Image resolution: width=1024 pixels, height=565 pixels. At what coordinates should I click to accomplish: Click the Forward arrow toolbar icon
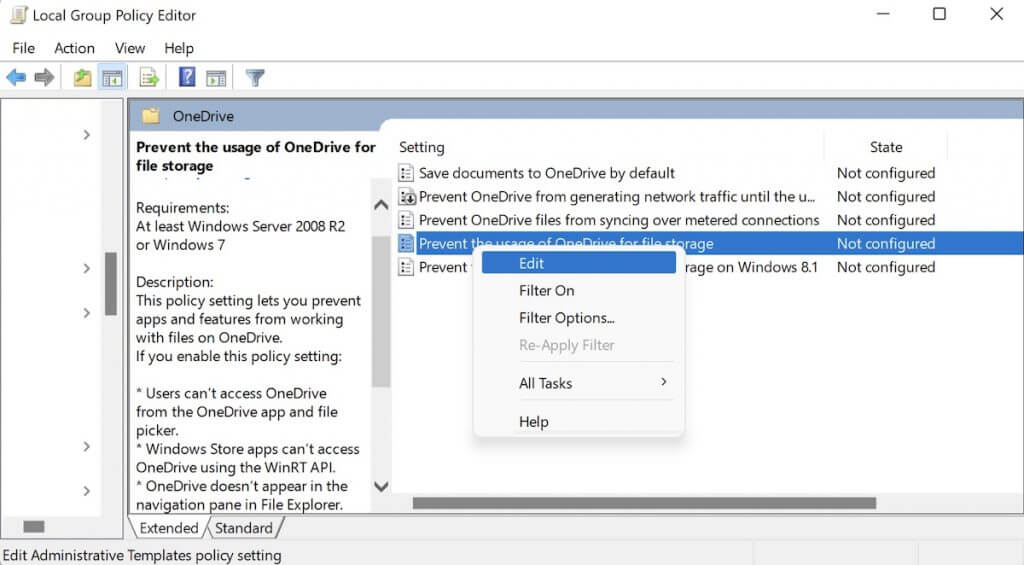[x=44, y=78]
